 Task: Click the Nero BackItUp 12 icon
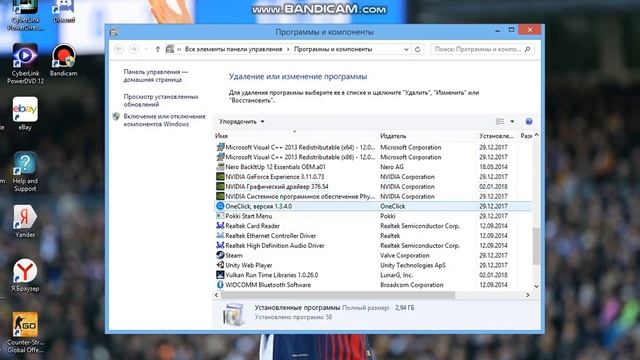220,167
